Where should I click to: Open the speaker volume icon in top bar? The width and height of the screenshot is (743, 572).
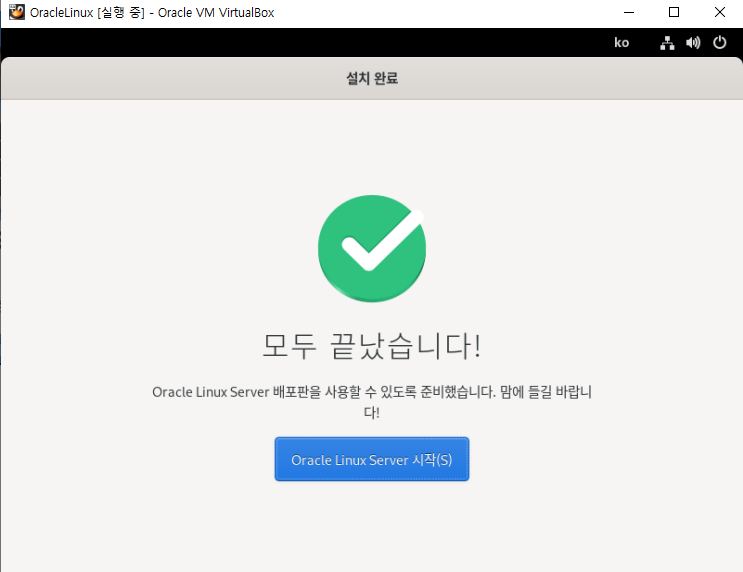coord(693,43)
